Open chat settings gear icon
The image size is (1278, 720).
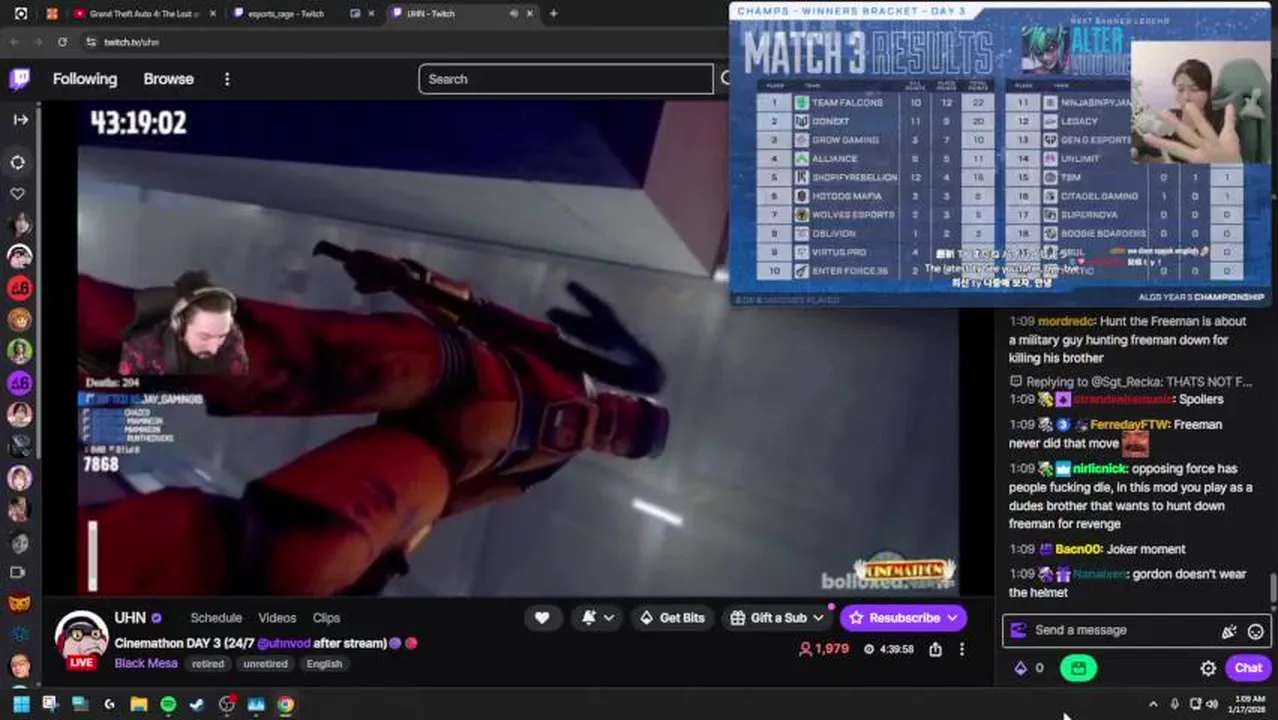pyautogui.click(x=1208, y=668)
